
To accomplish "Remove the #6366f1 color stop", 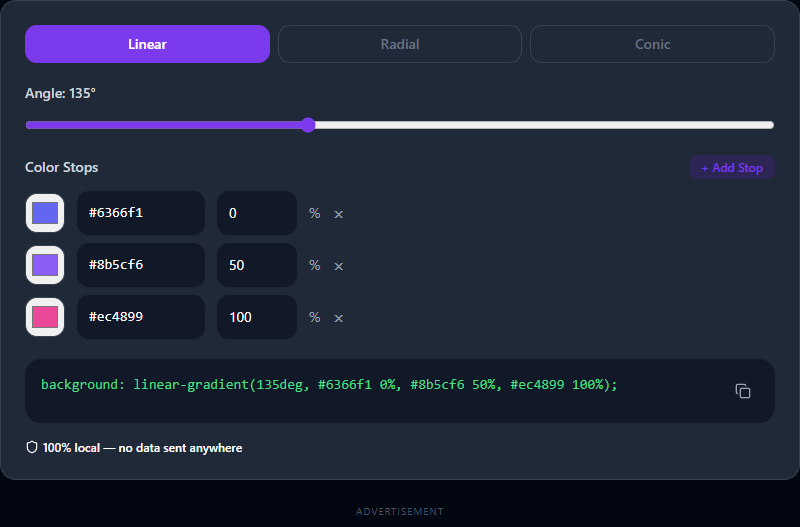I will click(x=338, y=214).
